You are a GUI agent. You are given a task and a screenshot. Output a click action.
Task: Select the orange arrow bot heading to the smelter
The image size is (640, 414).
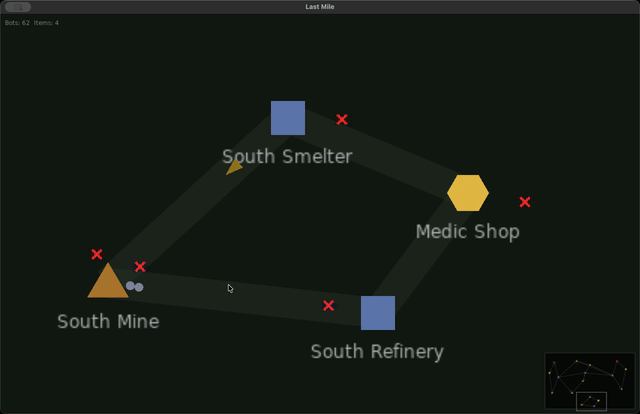click(x=234, y=167)
